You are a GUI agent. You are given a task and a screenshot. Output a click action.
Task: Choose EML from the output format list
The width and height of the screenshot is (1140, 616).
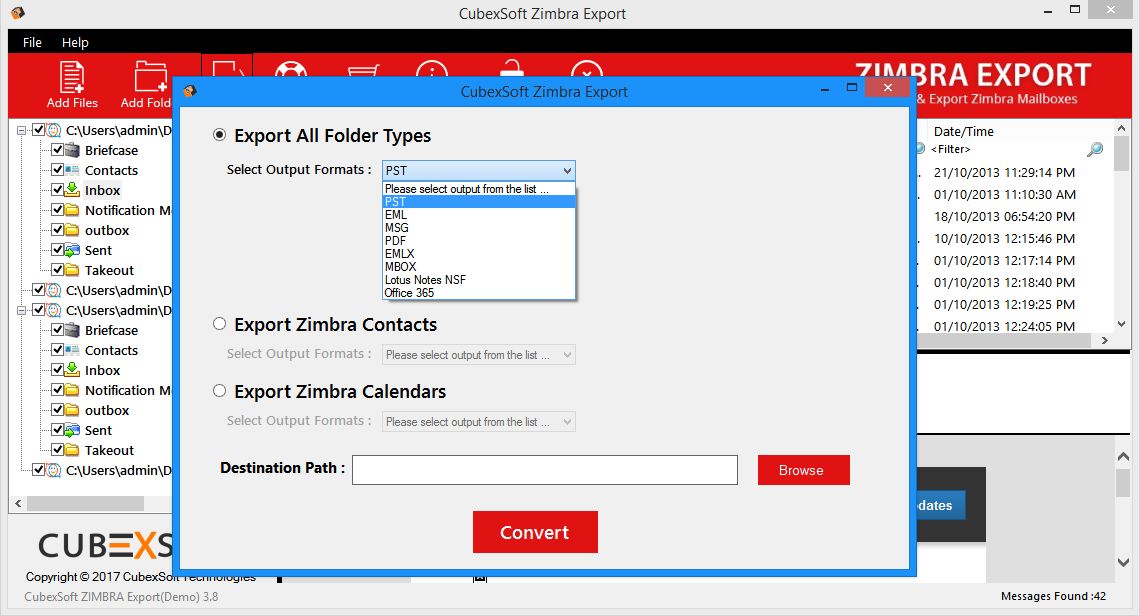(x=479, y=215)
